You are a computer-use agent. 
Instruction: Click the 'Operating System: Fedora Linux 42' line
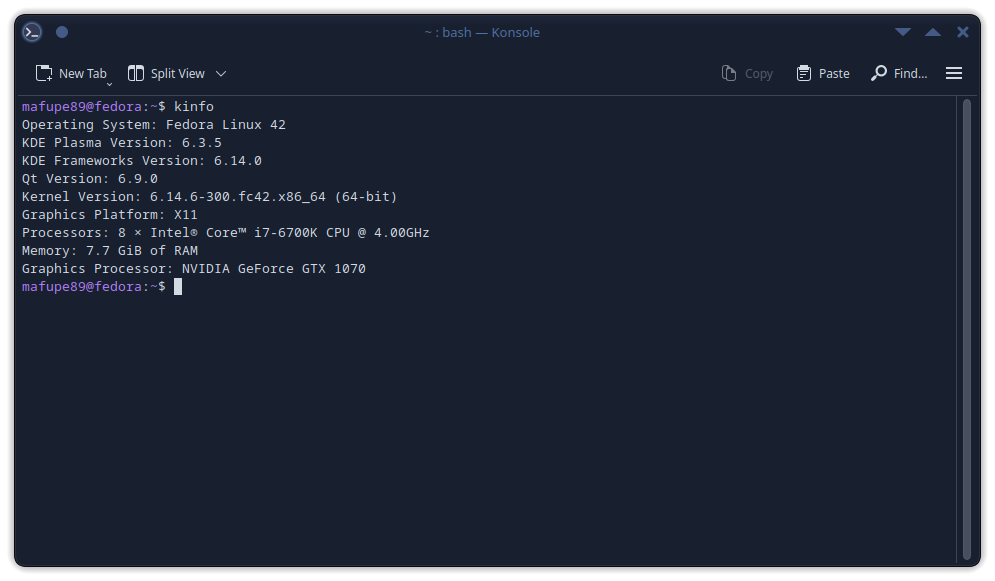tap(154, 125)
